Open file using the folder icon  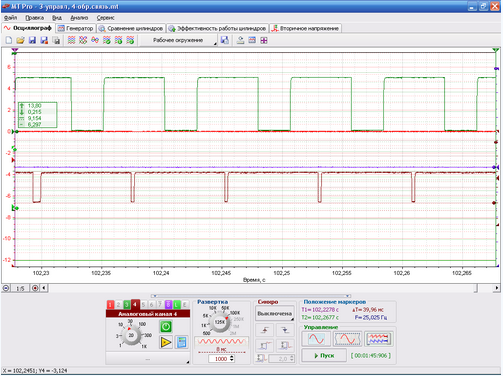pos(20,40)
